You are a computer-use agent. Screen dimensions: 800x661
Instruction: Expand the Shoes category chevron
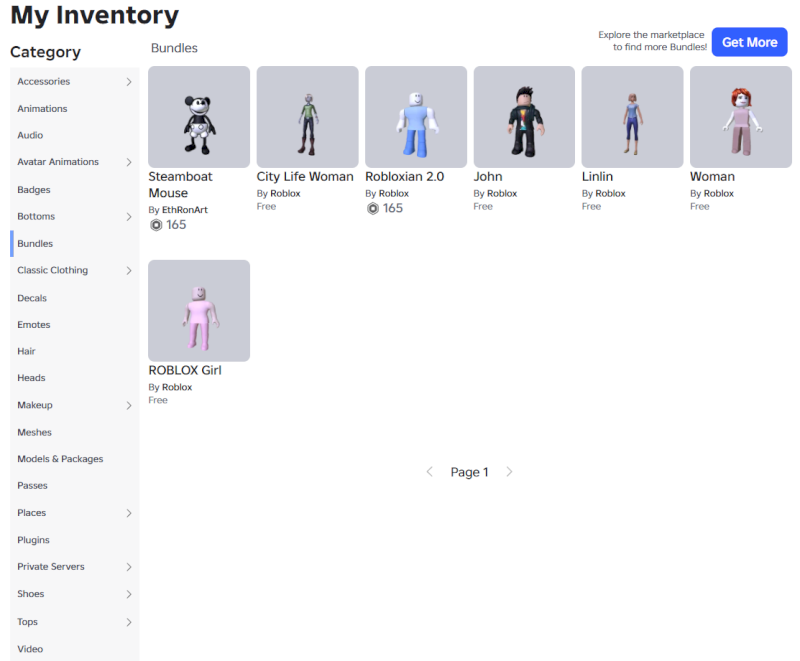tap(129, 594)
